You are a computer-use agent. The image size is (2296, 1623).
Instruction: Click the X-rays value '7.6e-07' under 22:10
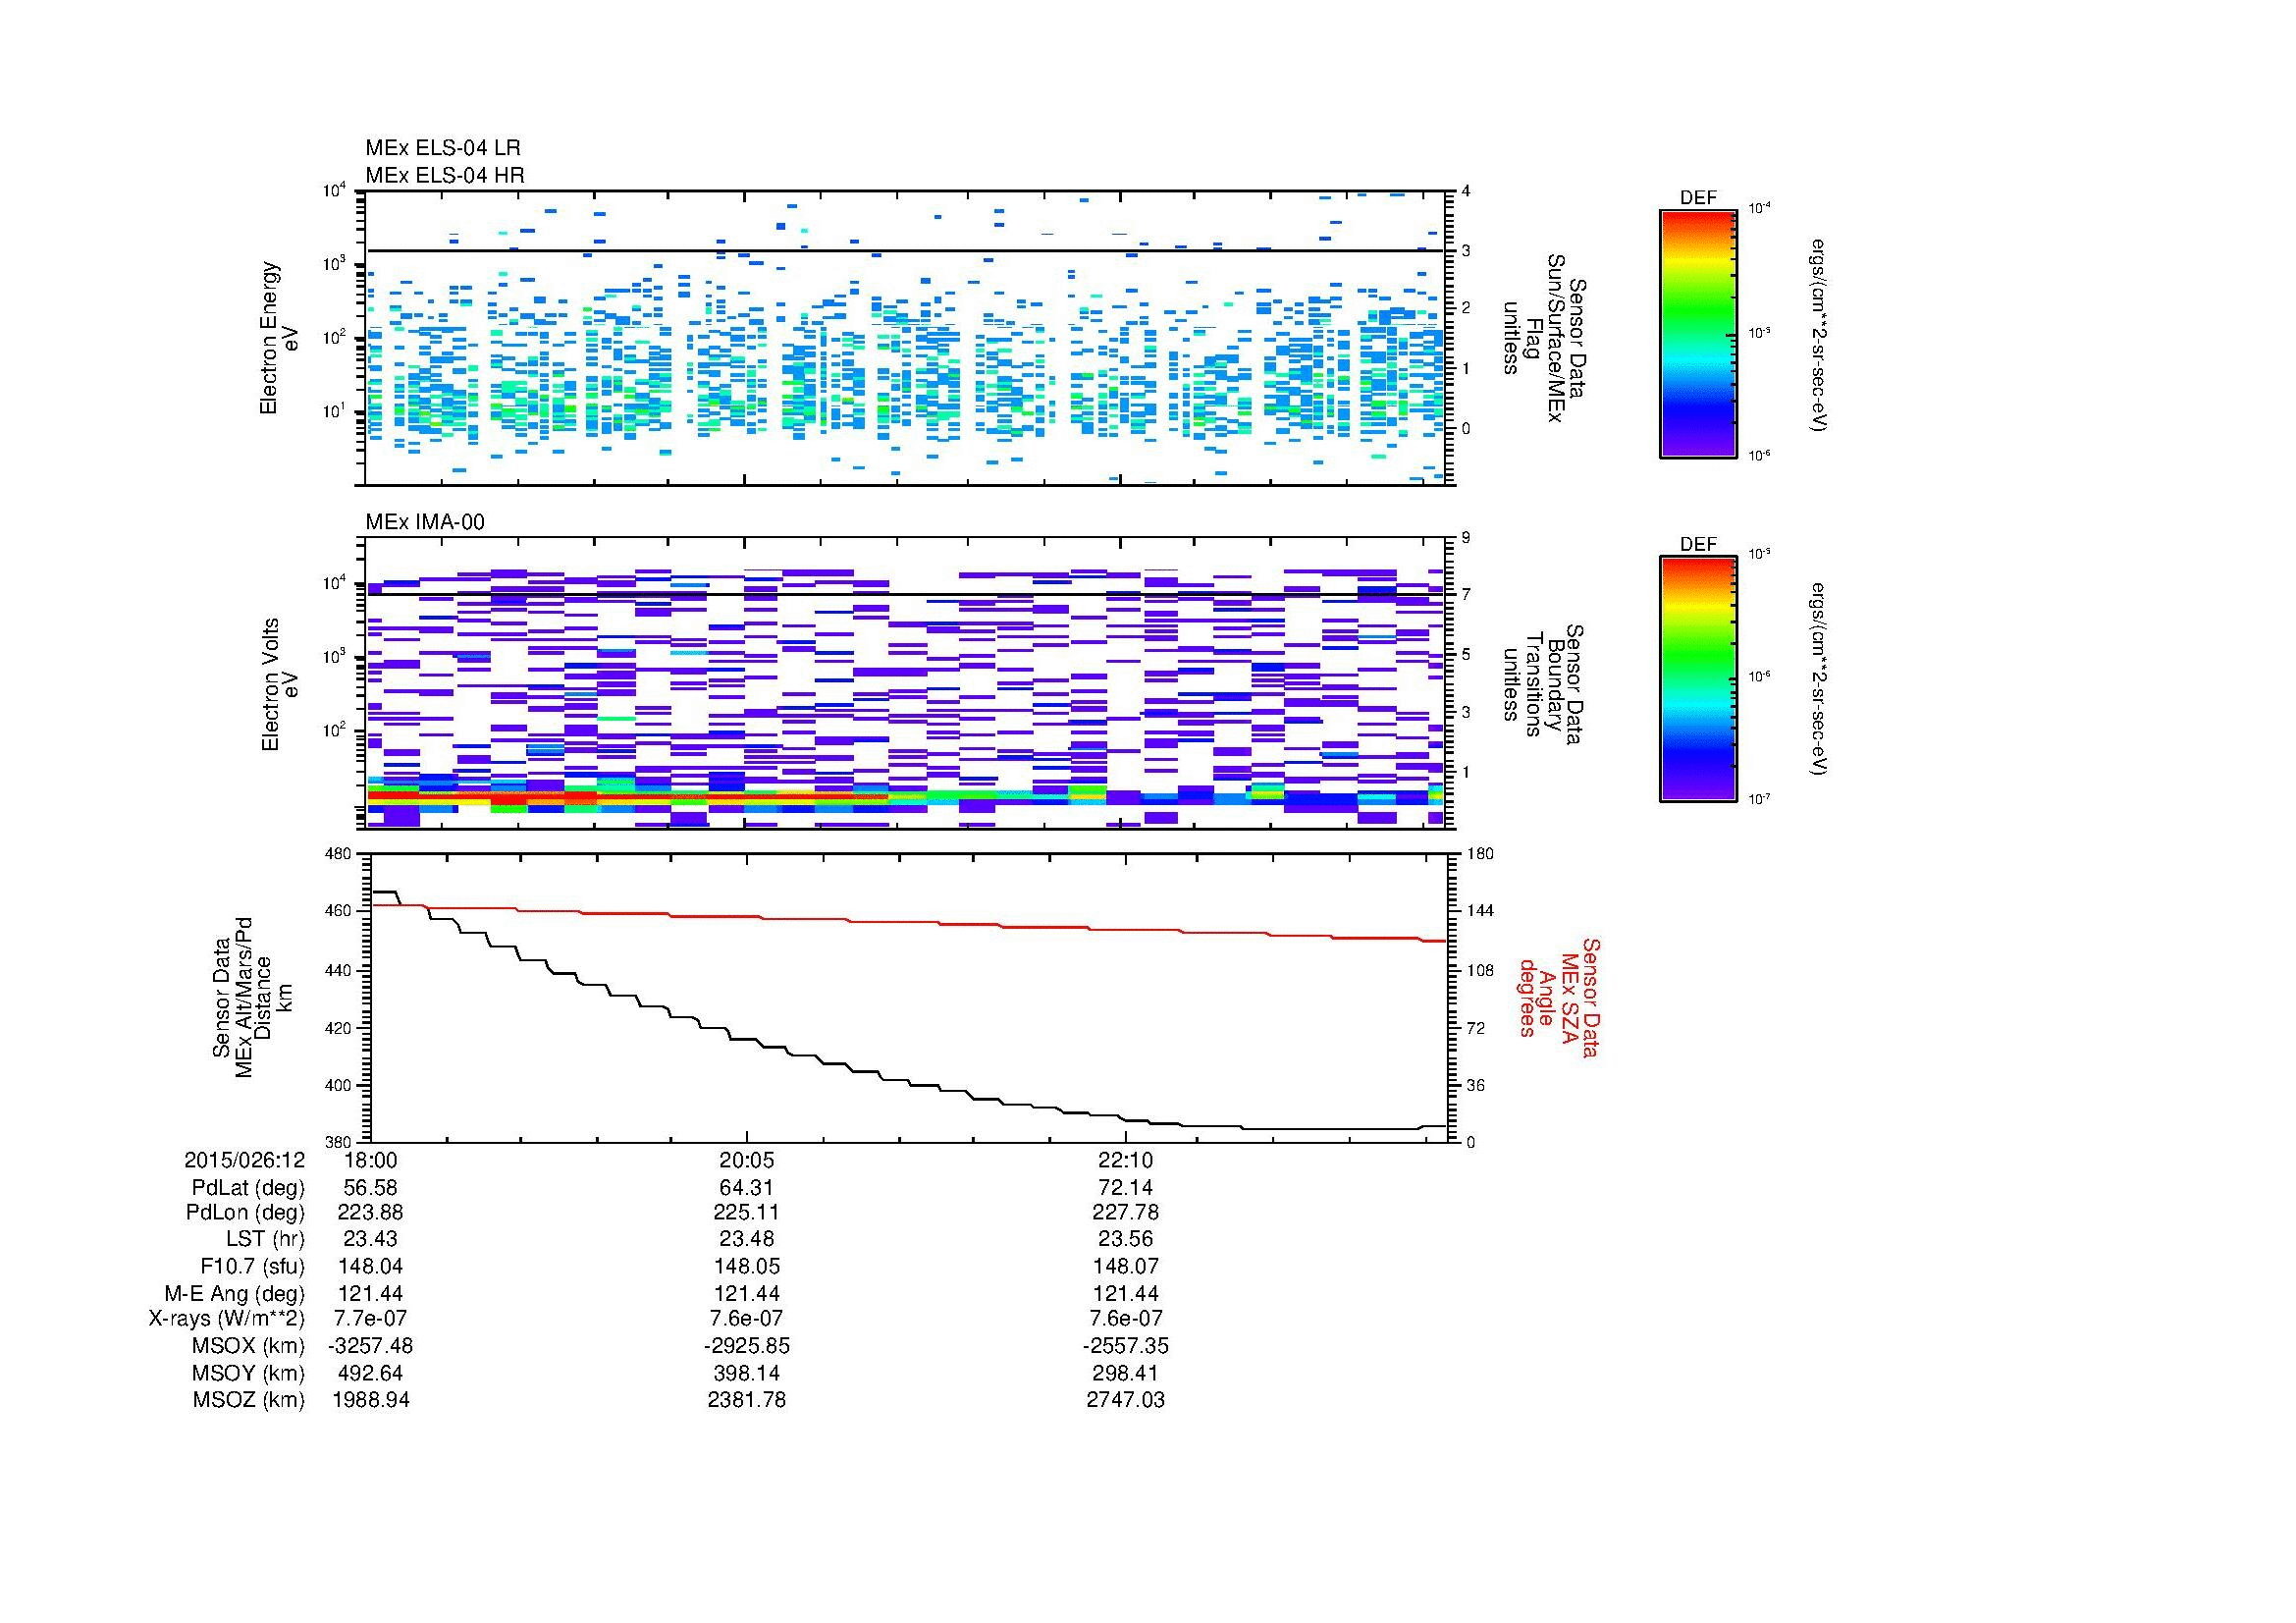point(1126,1319)
